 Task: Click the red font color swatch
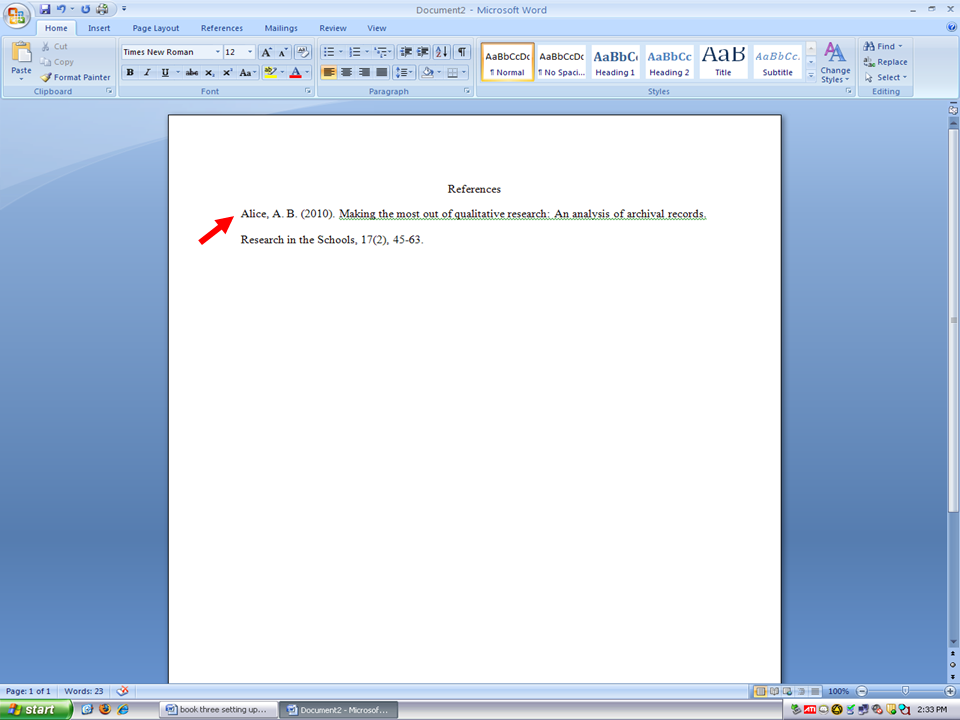point(295,73)
